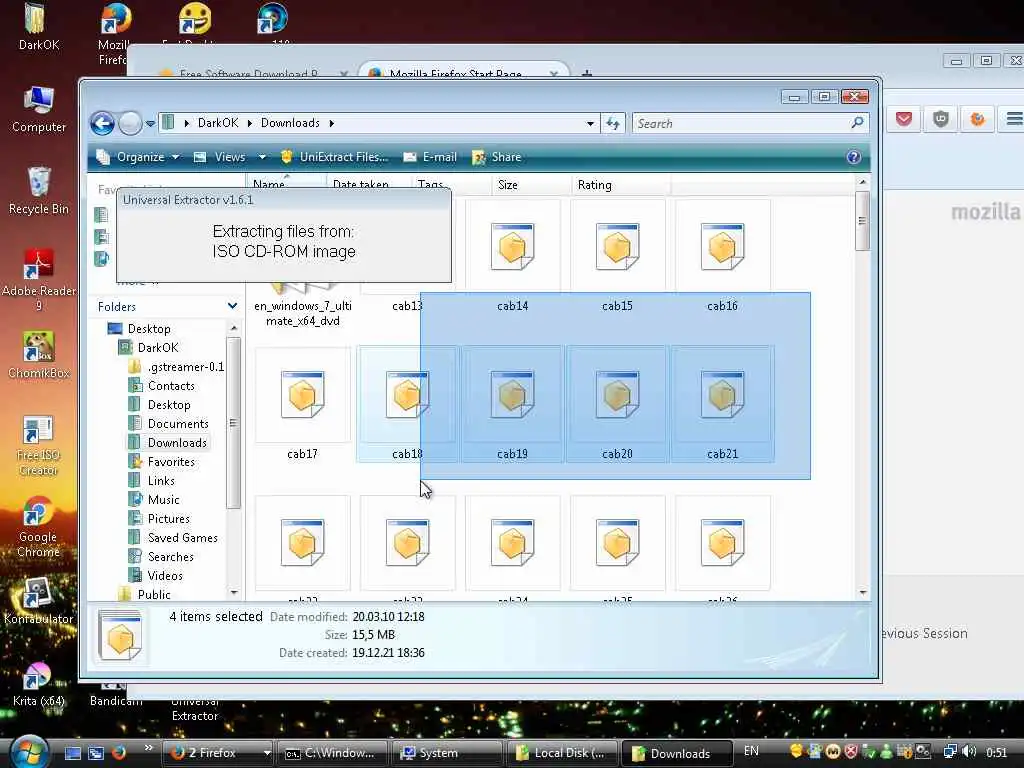Image resolution: width=1024 pixels, height=768 pixels.
Task: Click the file list scroll-down arrow
Action: [x=862, y=592]
